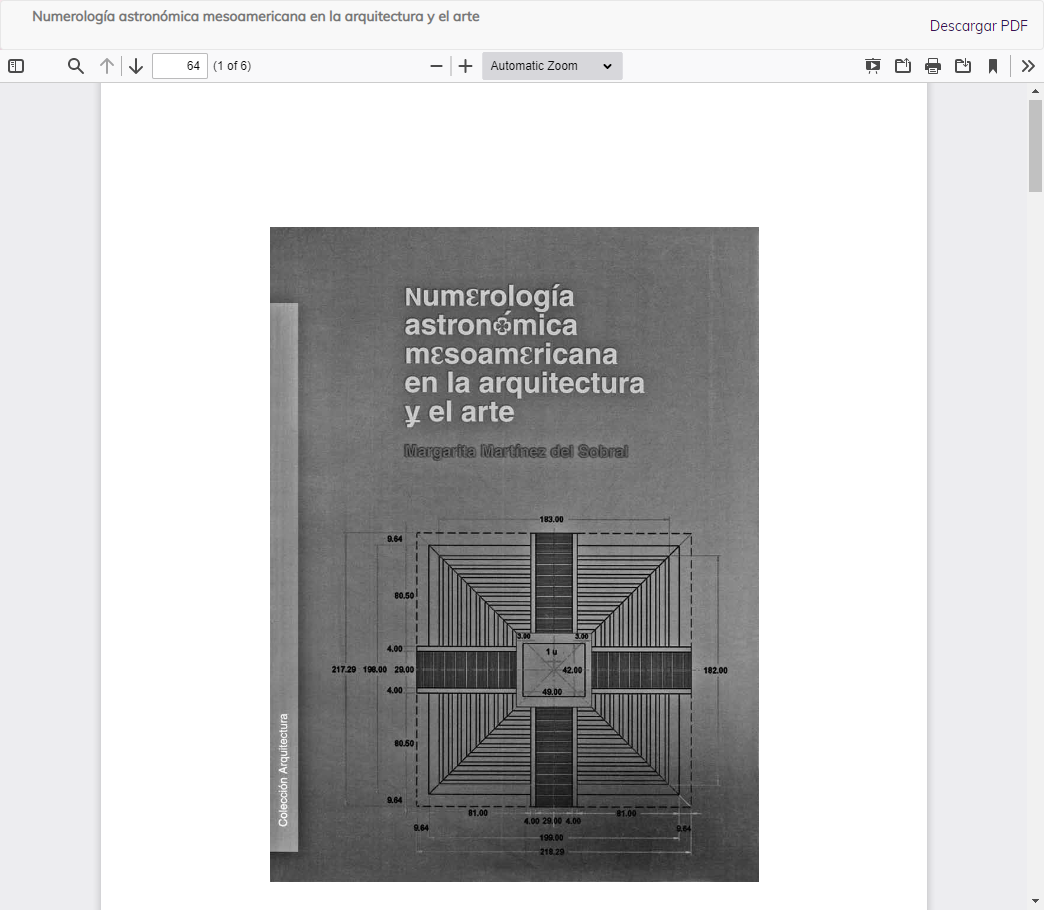The width and height of the screenshot is (1044, 910).
Task: Click the author name Margarita Martínez del Sobral
Action: 516,451
